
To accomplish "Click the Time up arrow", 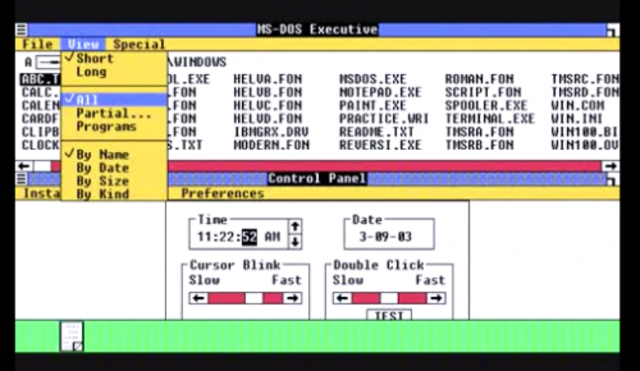I will [295, 226].
